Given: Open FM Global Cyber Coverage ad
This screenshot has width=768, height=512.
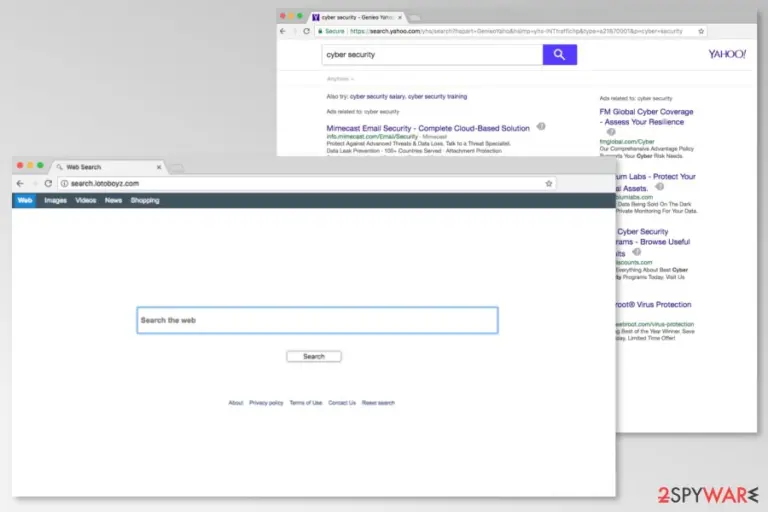Looking at the screenshot, I should pos(646,117).
